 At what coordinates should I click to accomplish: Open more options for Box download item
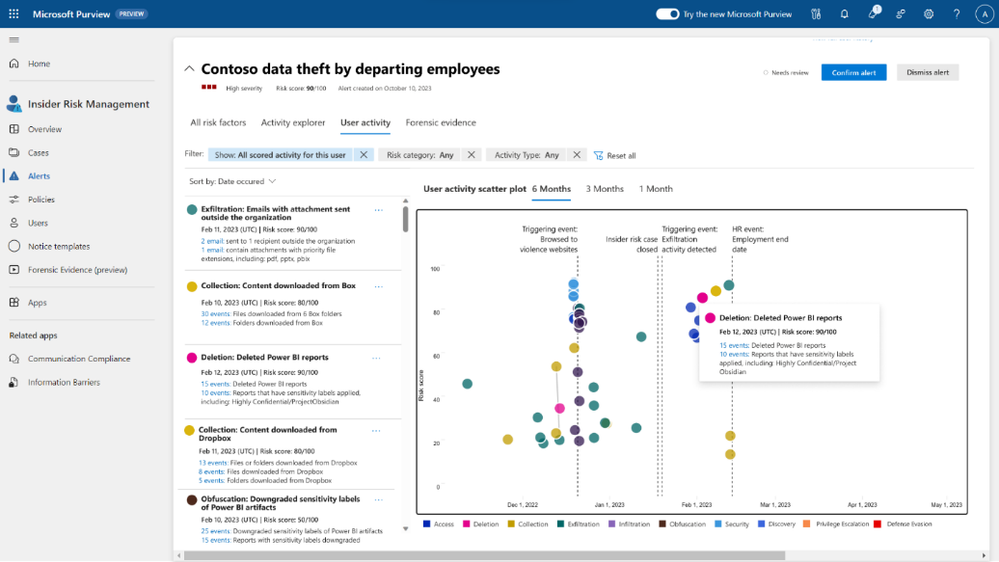point(378,286)
